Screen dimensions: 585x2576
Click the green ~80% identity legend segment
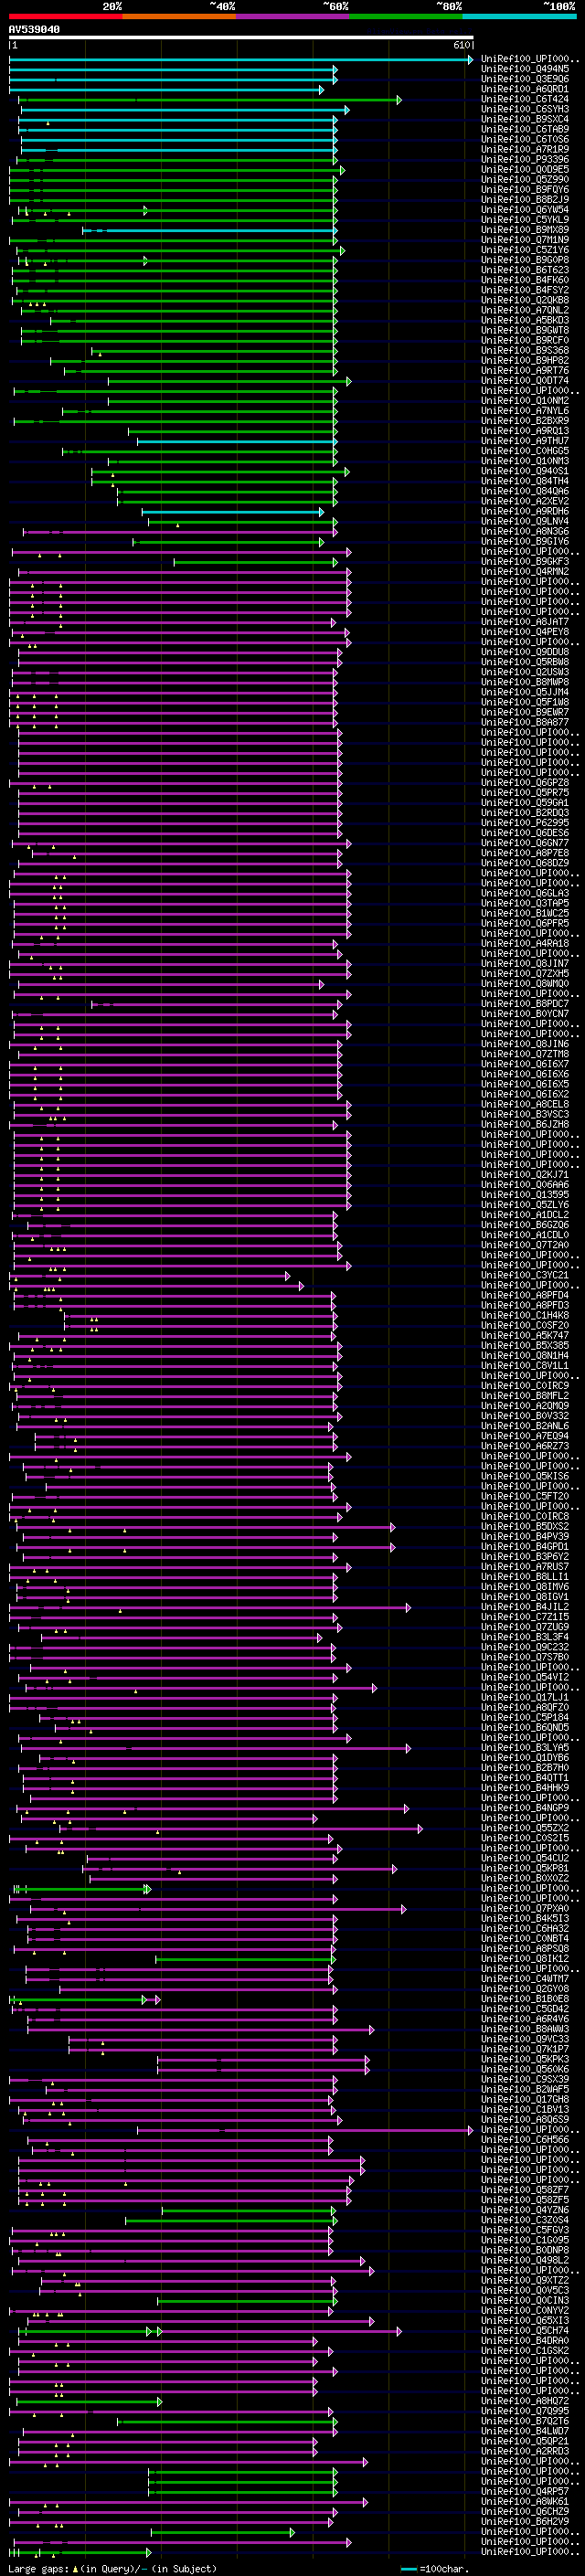click(x=406, y=16)
